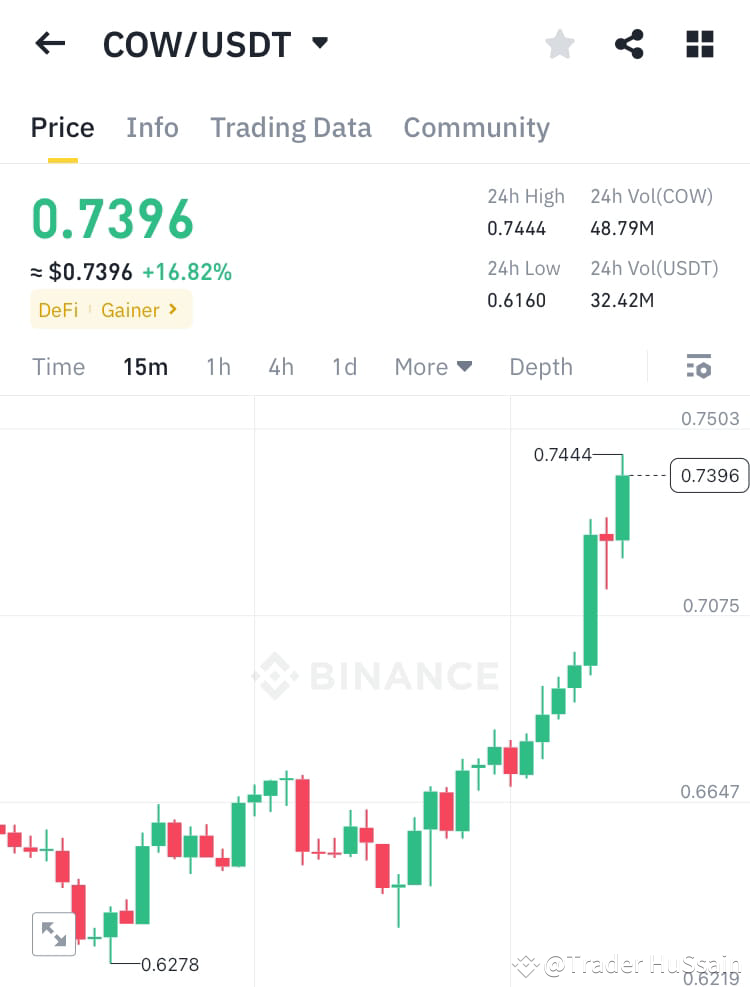Open the COW/USDT pair selector dropdown
Screen dimensions: 750x987
(x=319, y=42)
